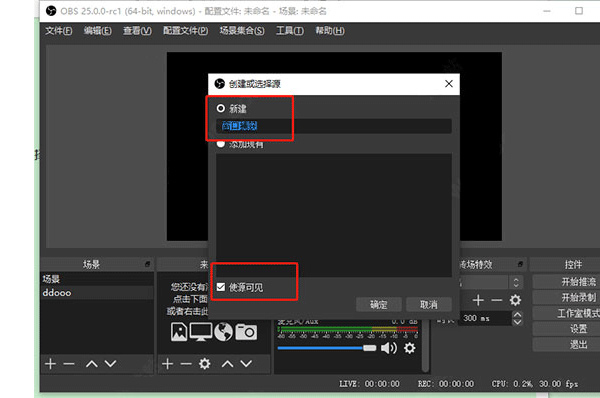Add transition with plus icon in 转场特效 panel
Screen dimensions: 600x398
coord(478,300)
